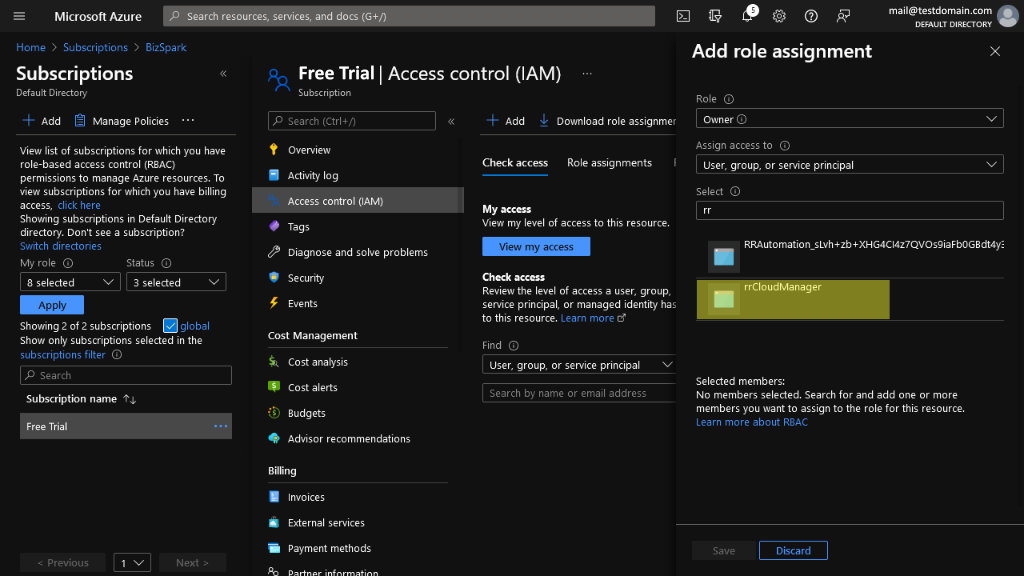Open Cloud Shell from top bar

click(683, 16)
